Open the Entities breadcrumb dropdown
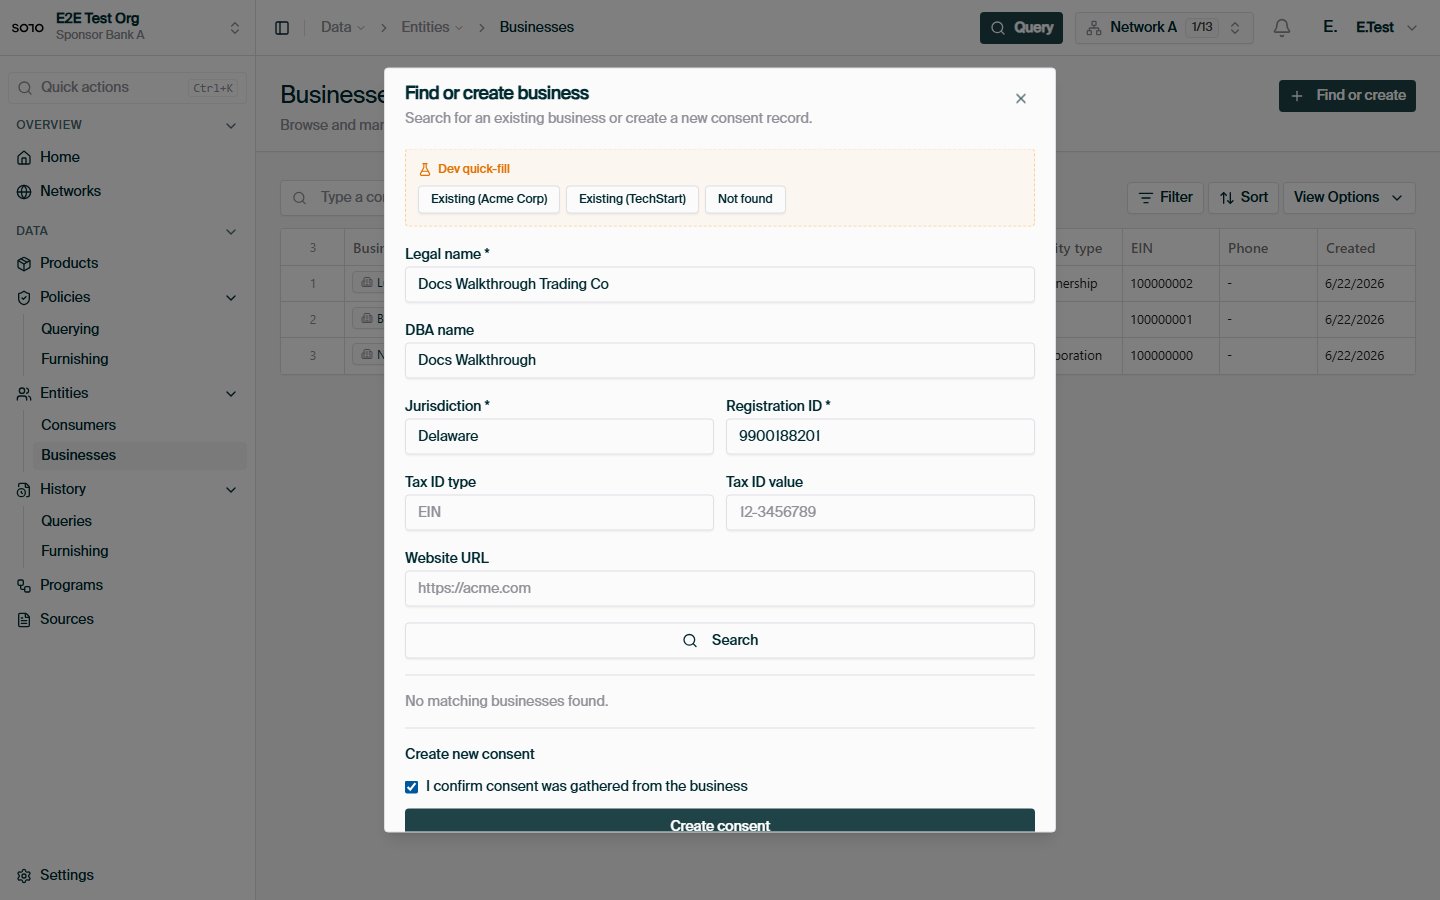Image resolution: width=1440 pixels, height=900 pixels. [432, 27]
